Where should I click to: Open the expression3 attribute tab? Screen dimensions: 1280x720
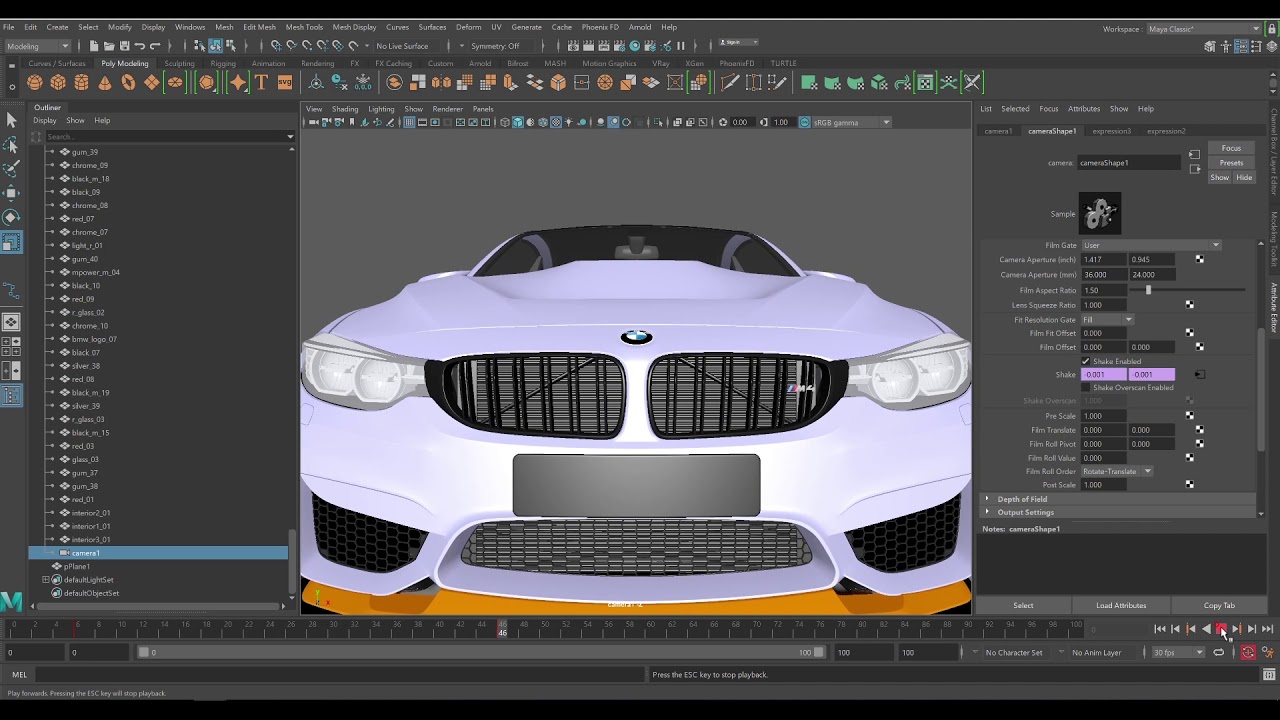(x=1111, y=131)
